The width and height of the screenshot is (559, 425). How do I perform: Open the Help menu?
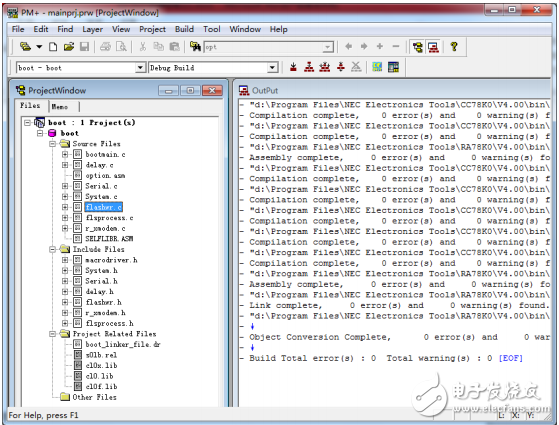click(x=278, y=29)
